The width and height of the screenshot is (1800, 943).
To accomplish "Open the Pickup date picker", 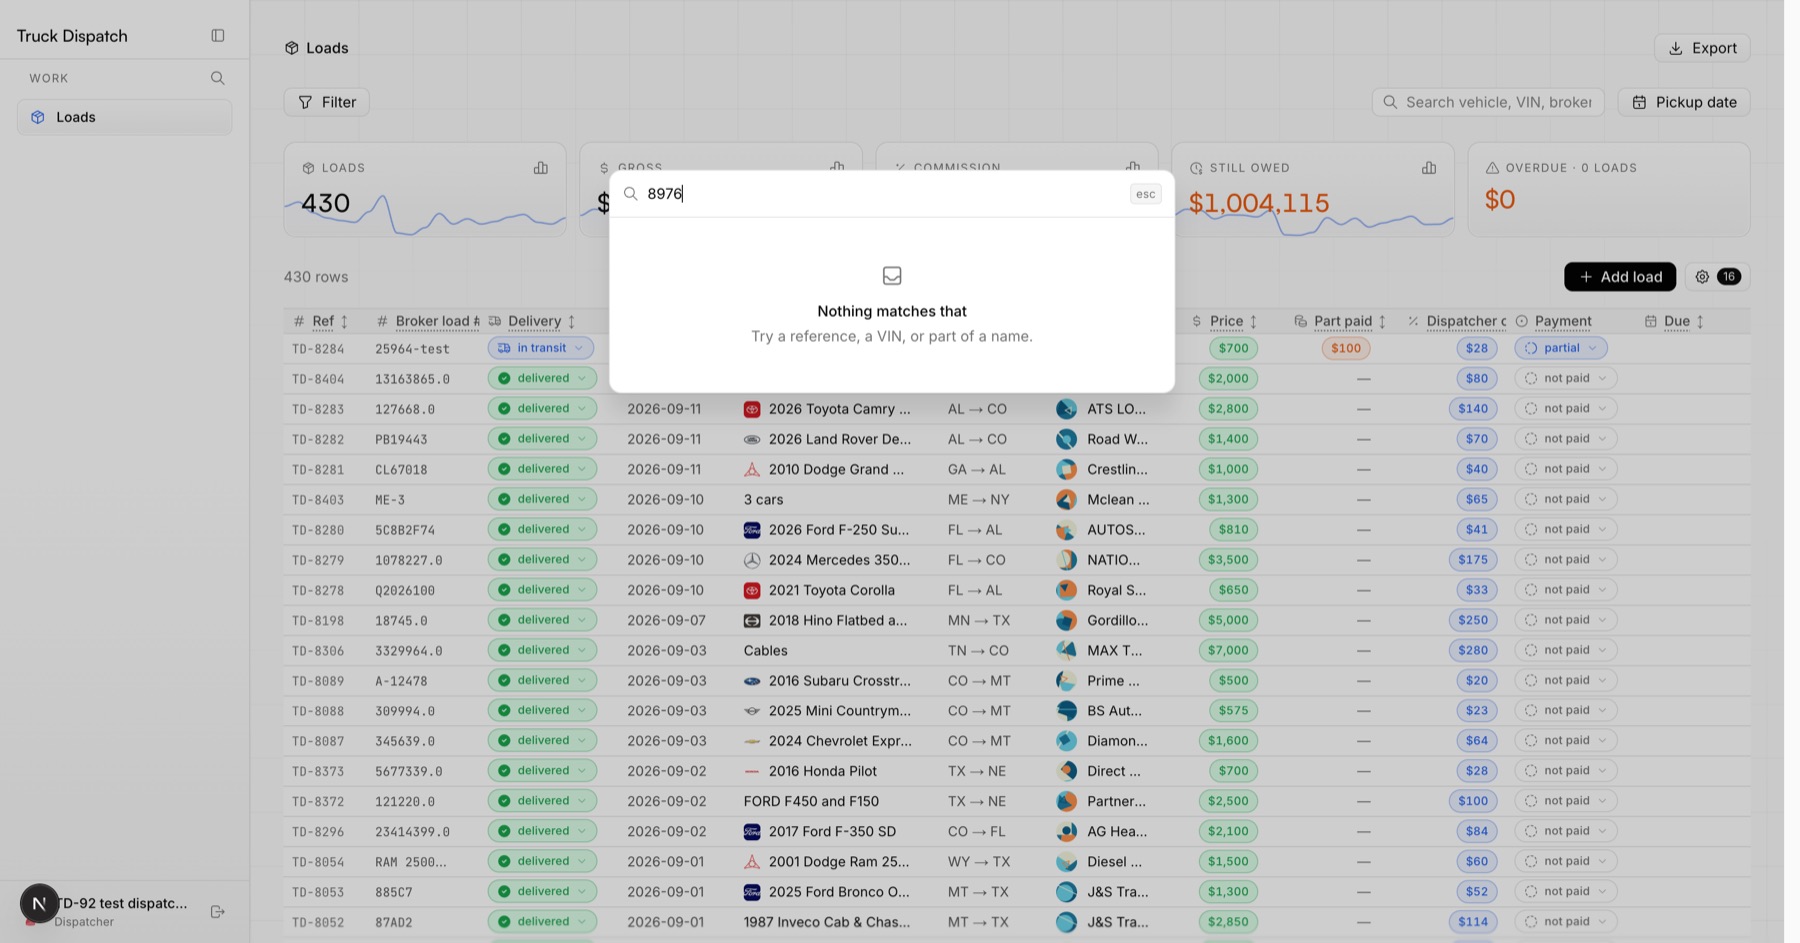I will click(1684, 102).
